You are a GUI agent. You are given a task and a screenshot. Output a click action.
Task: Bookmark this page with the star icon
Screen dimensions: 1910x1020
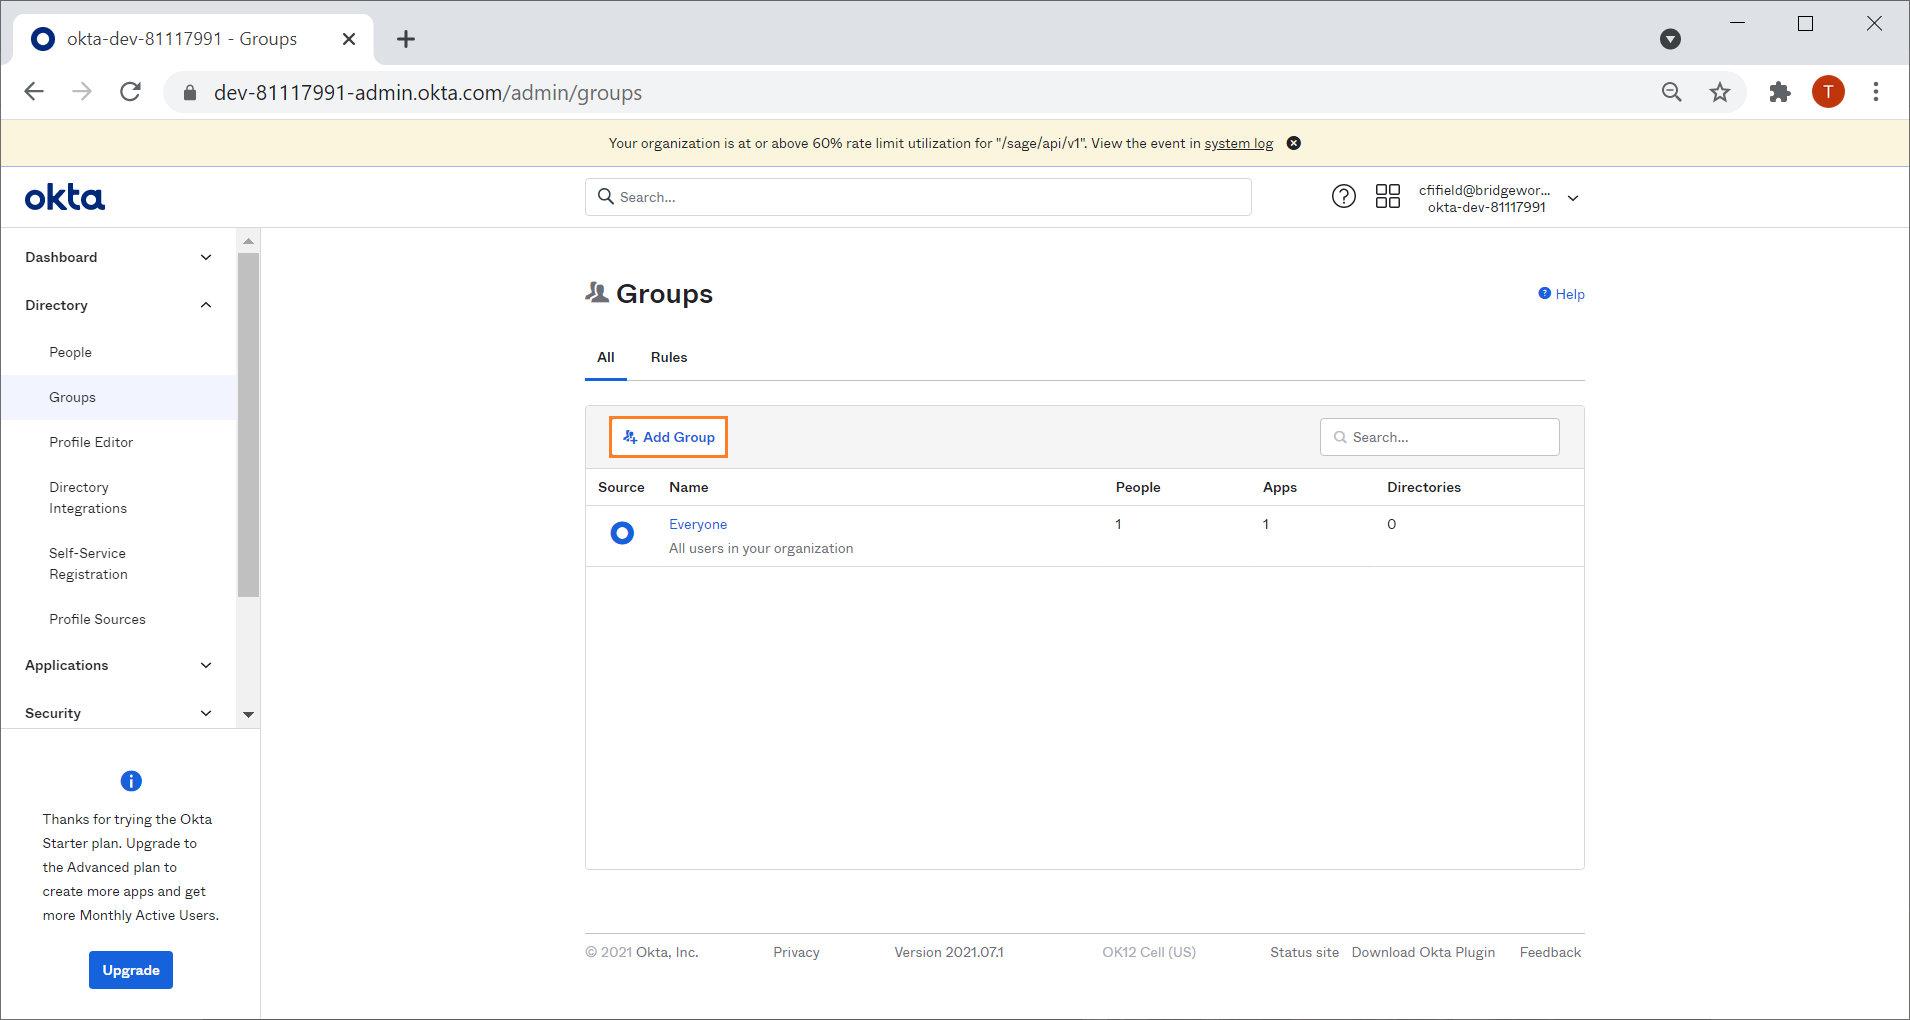(1720, 92)
